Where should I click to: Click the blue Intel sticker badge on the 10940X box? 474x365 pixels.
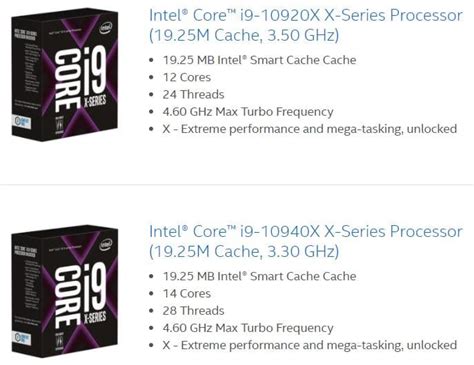coord(23,339)
